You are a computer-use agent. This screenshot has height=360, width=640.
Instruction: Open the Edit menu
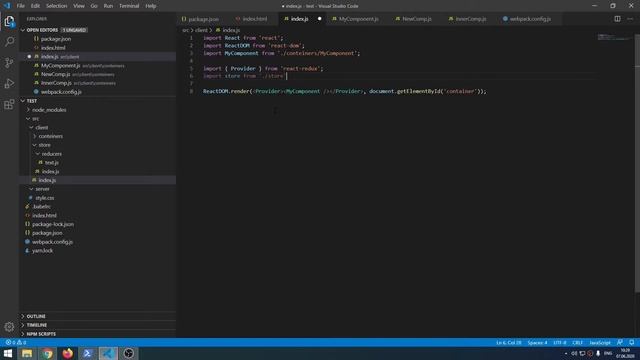click(36, 6)
